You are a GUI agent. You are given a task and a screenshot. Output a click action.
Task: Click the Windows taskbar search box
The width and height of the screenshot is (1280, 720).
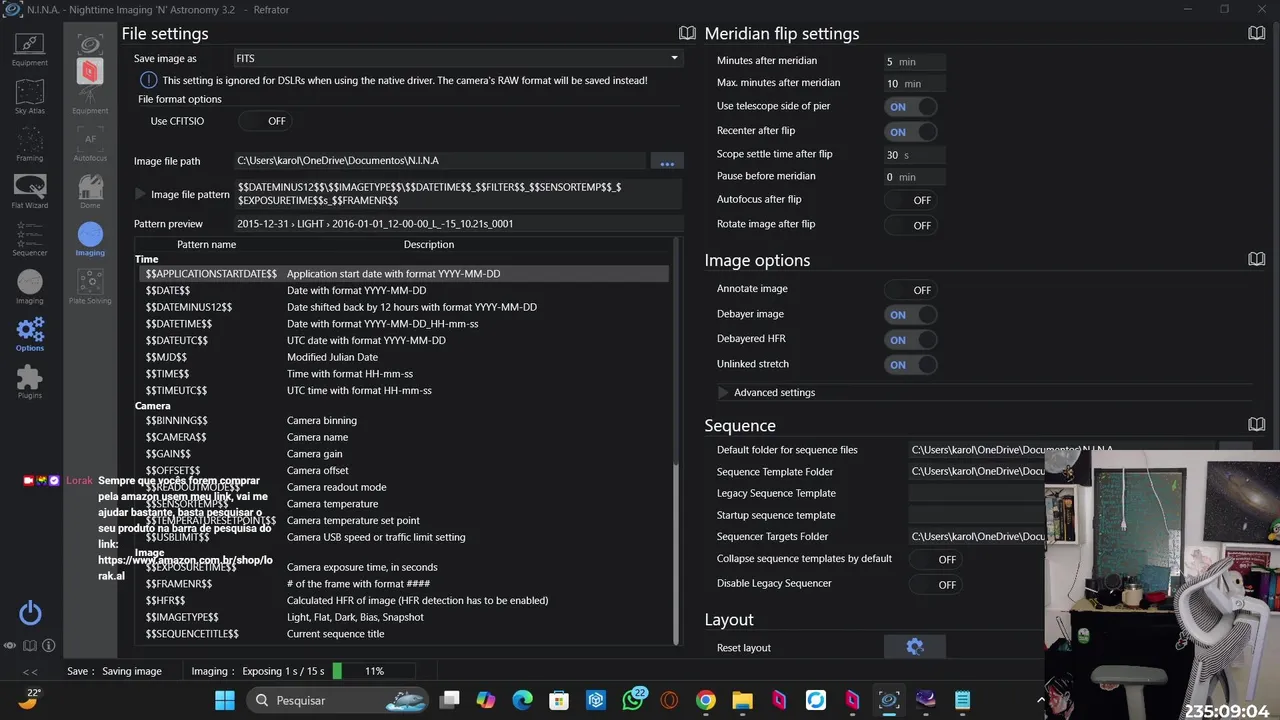(338, 700)
